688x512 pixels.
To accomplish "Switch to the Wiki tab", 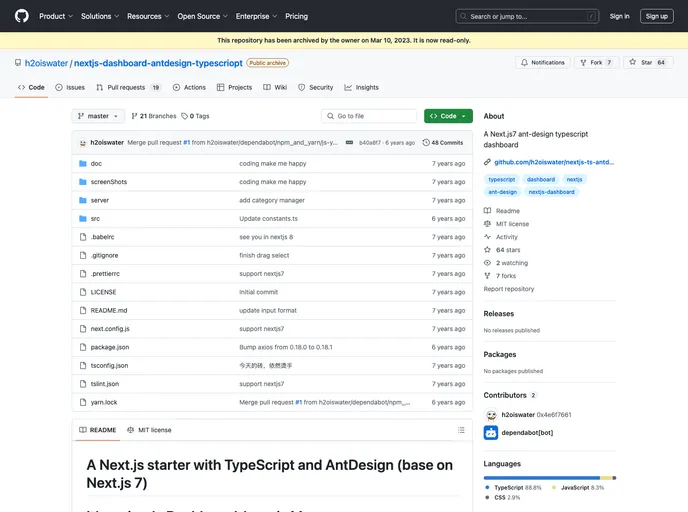I will 275,87.
